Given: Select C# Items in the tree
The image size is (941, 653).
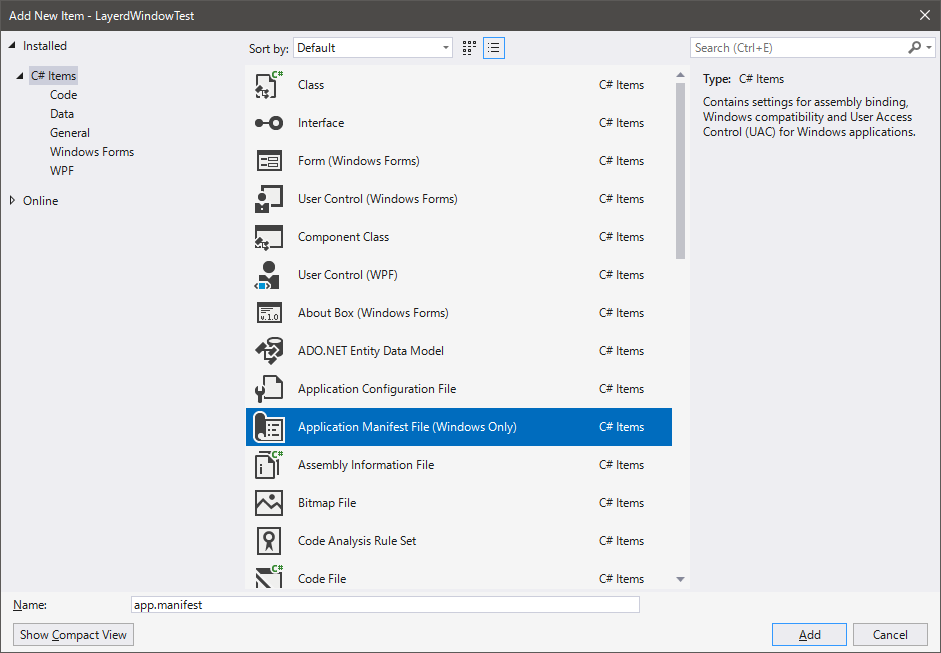Looking at the screenshot, I should click(53, 76).
